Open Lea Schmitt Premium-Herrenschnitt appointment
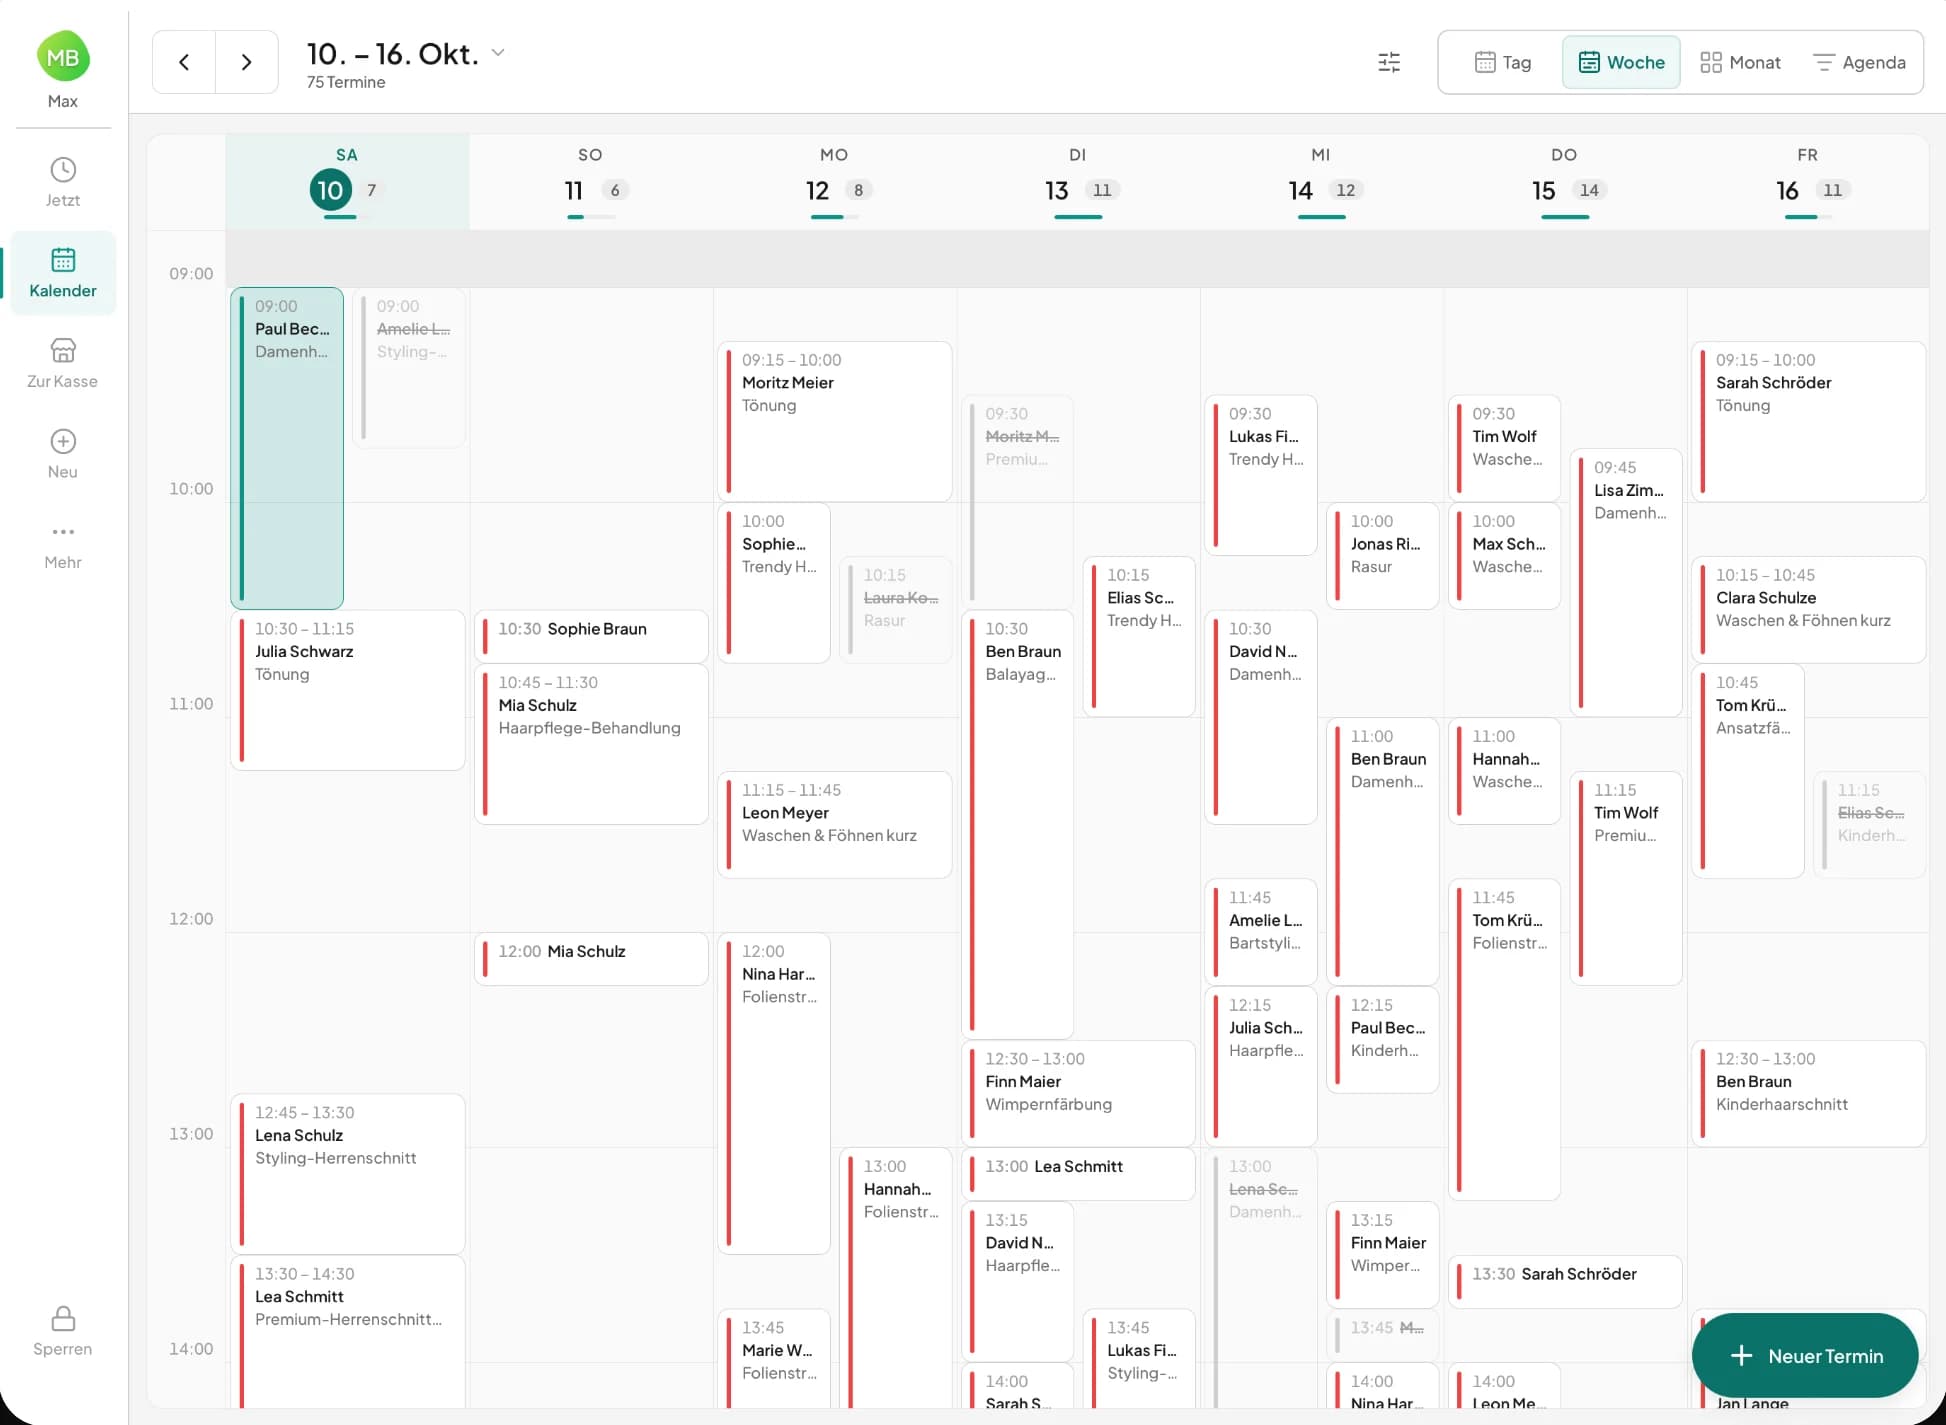 point(347,1332)
